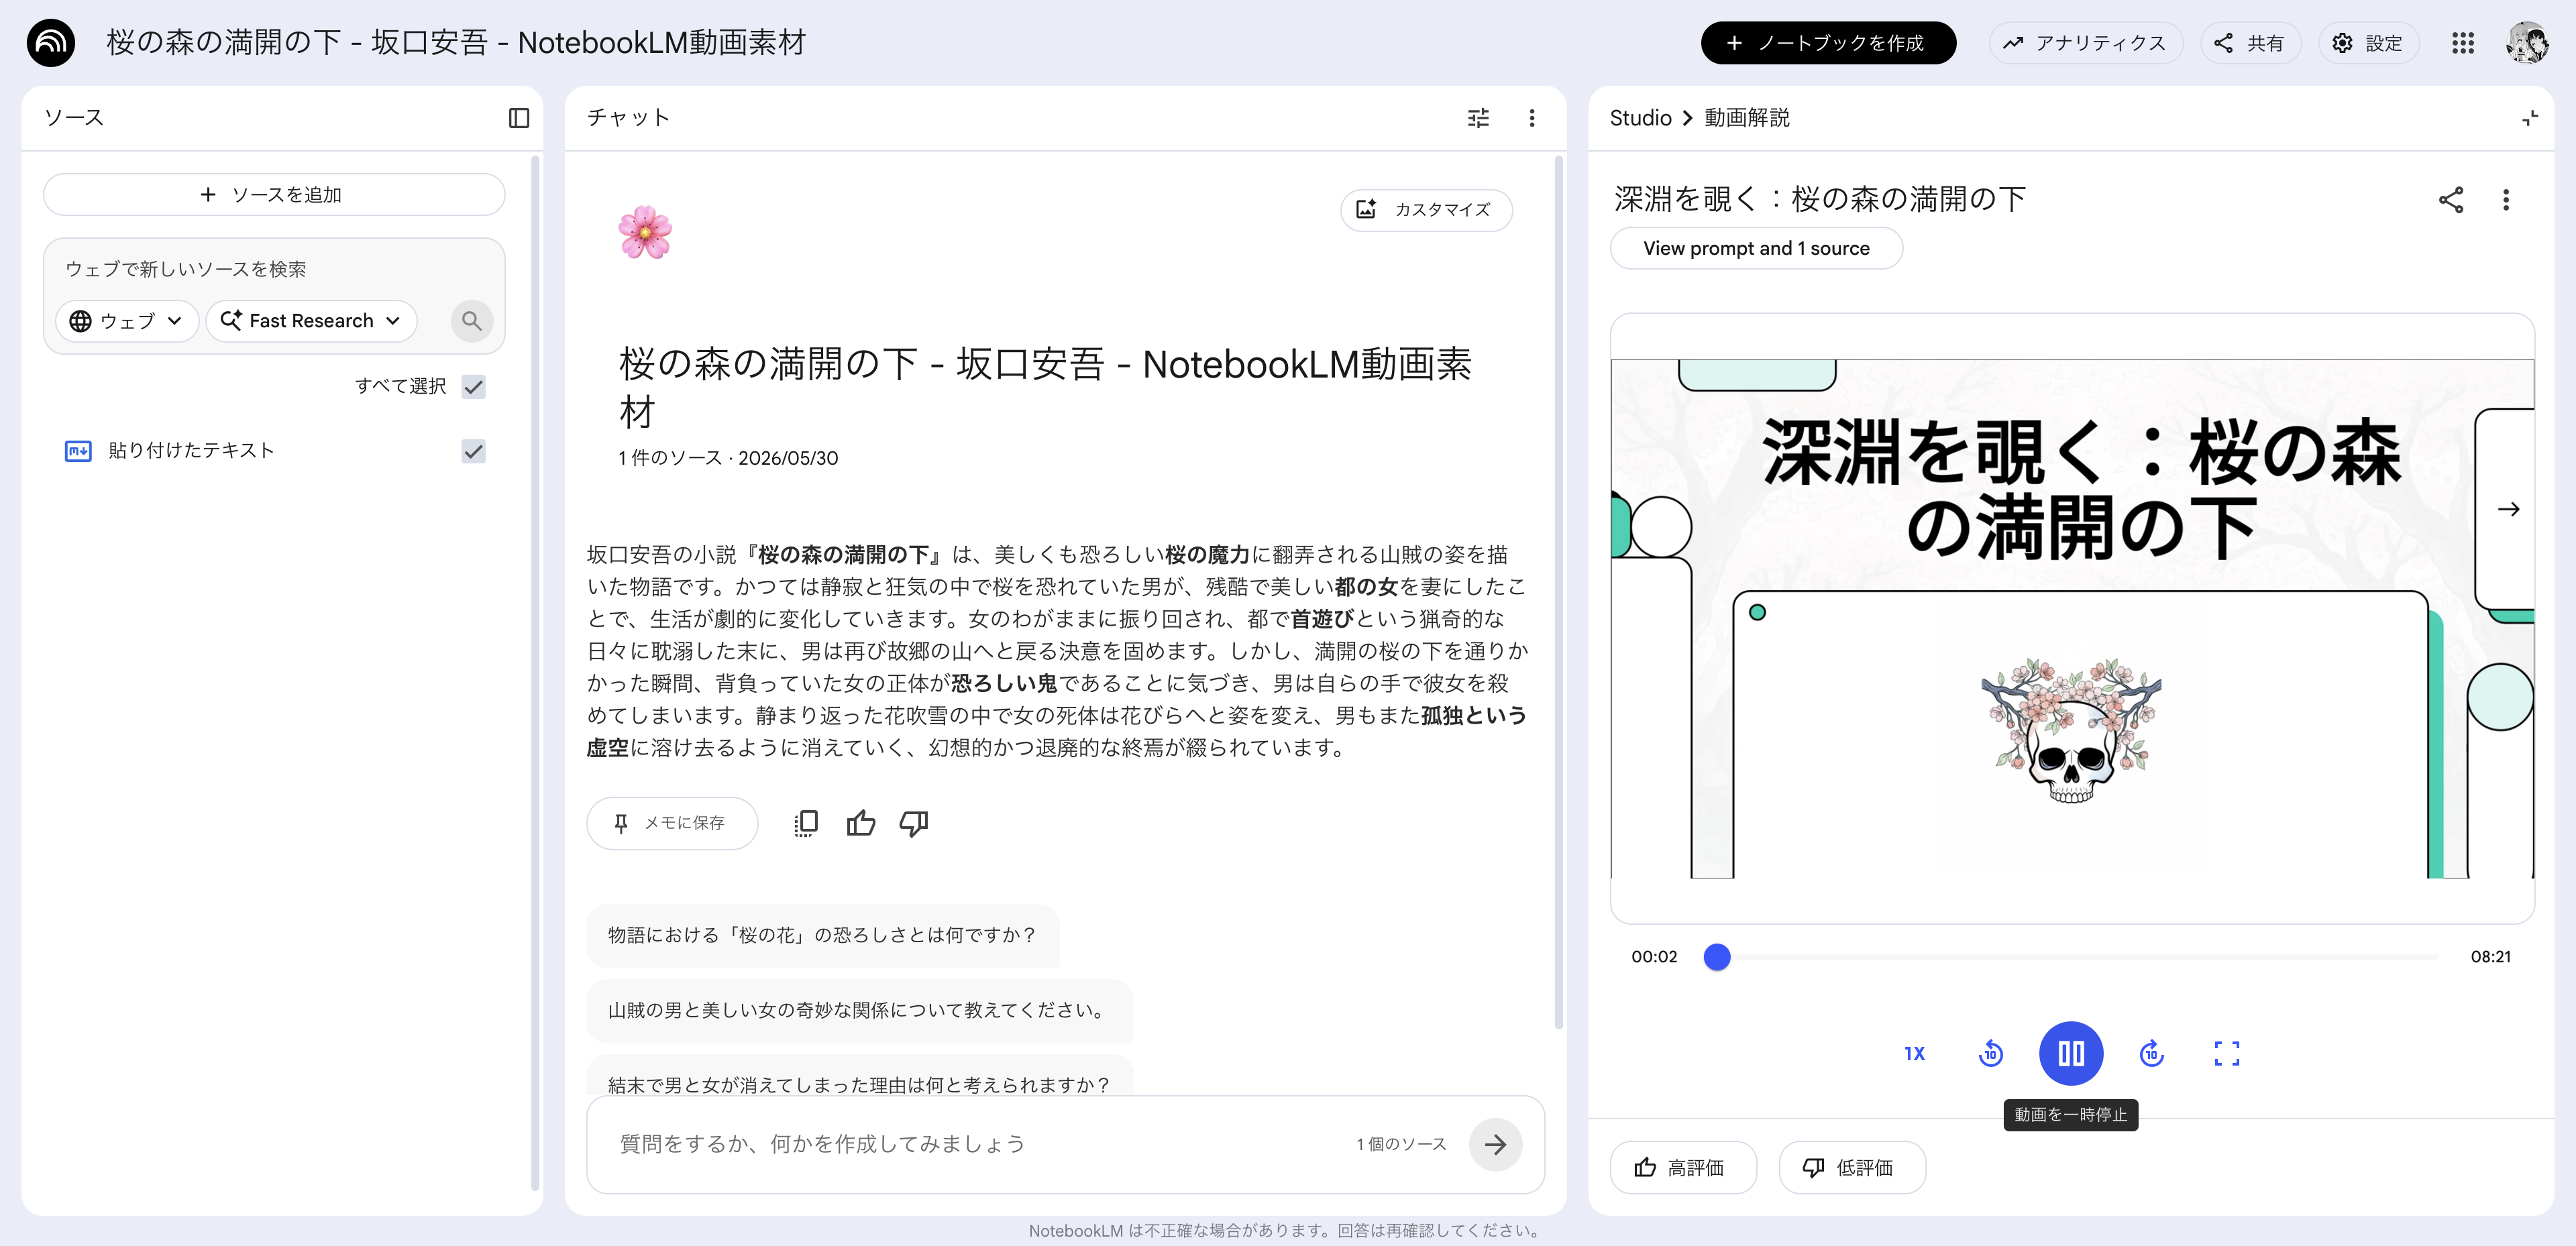
Task: Collapse the Studio panel icon
Action: 2529,118
